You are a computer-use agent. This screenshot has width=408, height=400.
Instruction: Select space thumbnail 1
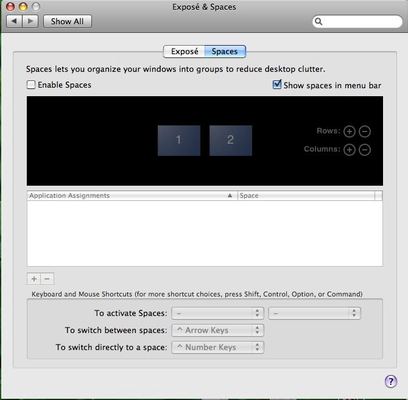tap(179, 140)
